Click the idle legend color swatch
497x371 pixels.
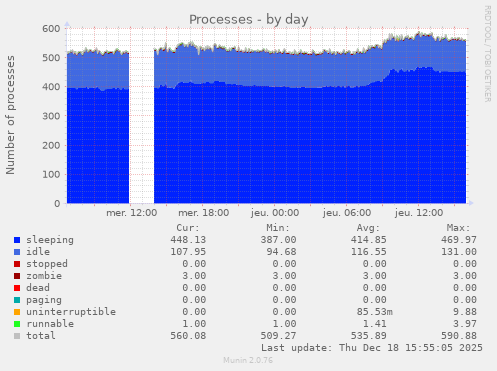tap(17, 252)
